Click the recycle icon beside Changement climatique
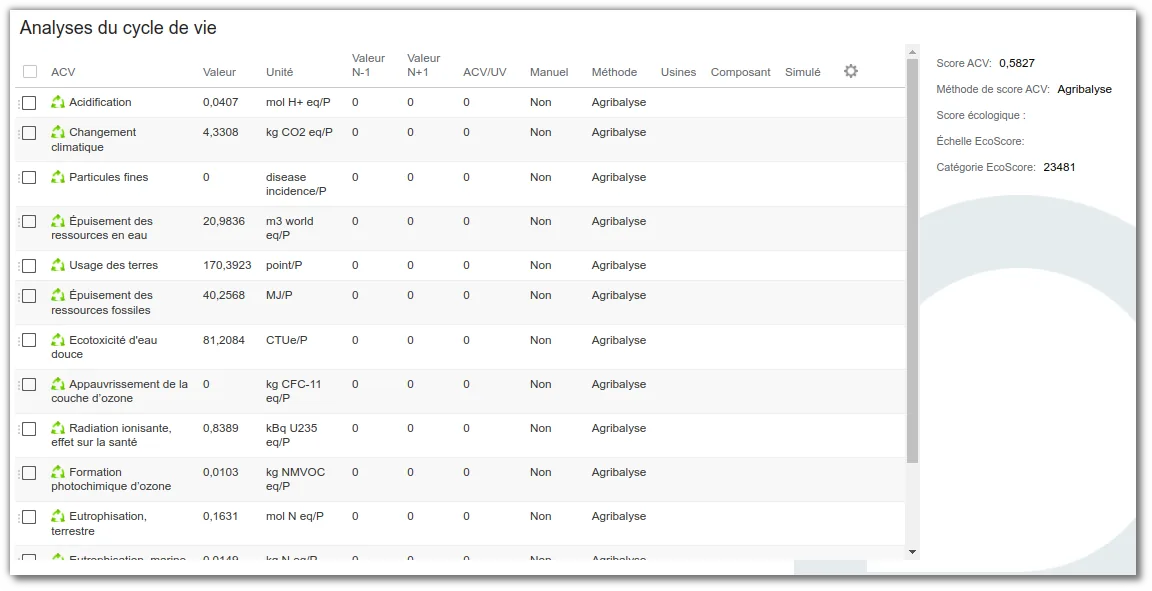The height and width of the screenshot is (591, 1152). click(x=58, y=132)
